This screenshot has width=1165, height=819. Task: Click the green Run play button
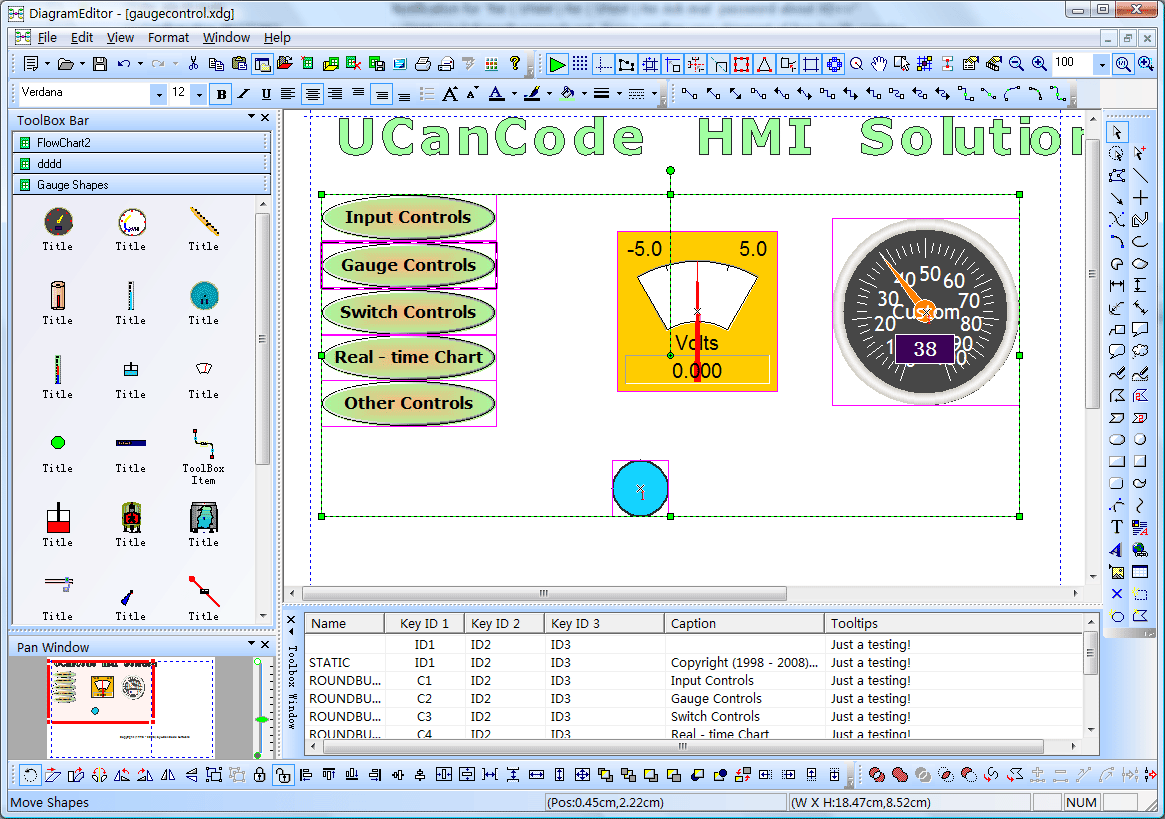(557, 64)
